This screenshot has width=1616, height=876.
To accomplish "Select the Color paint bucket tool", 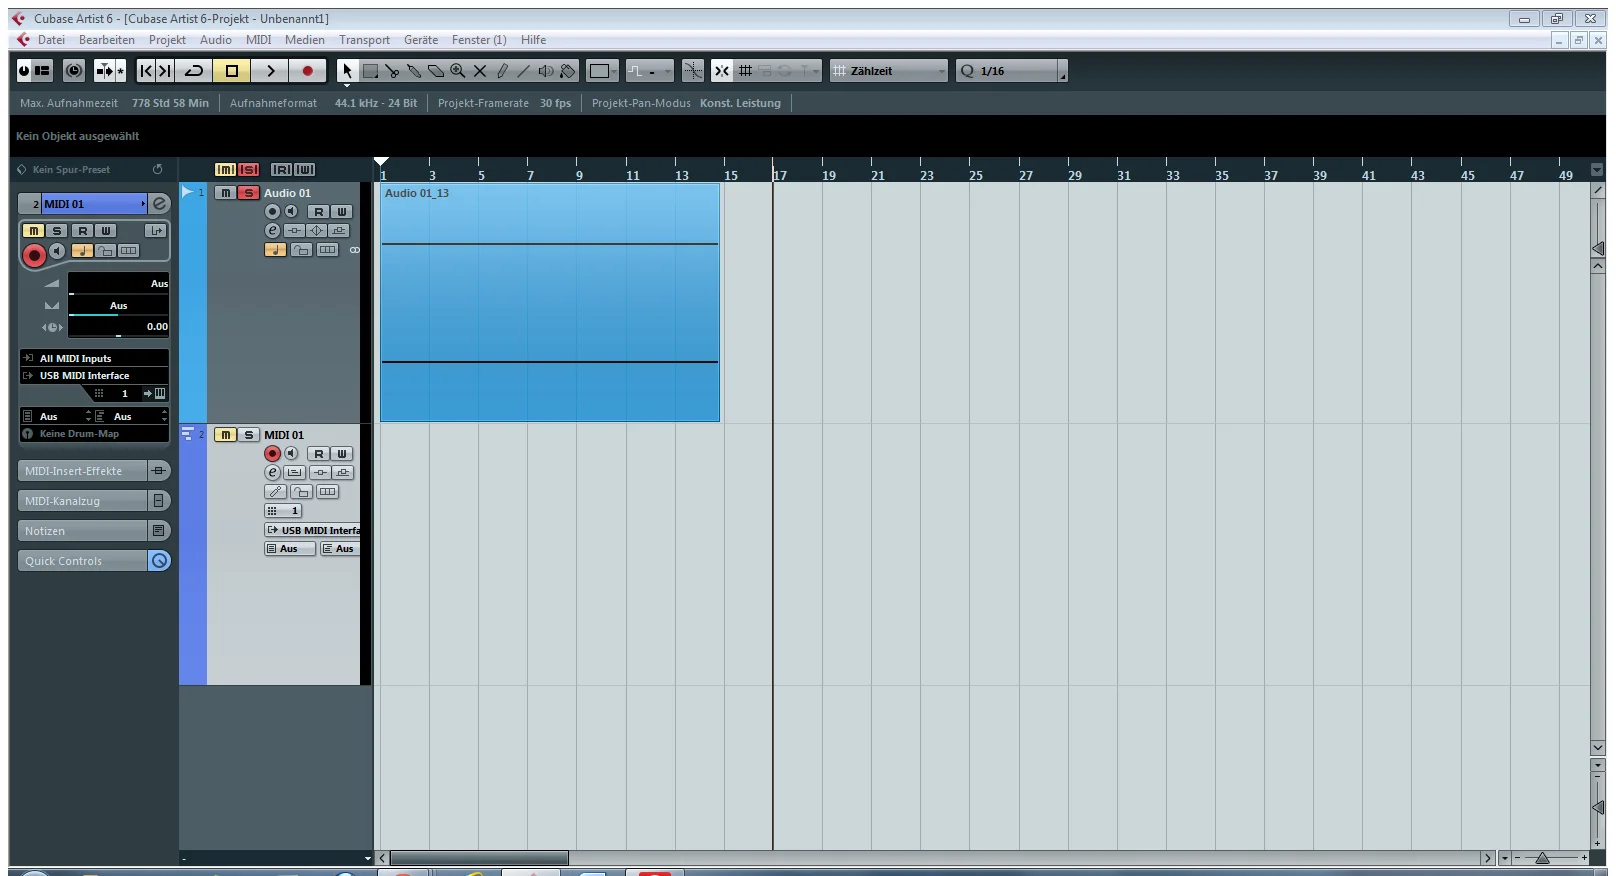I will (x=568, y=71).
